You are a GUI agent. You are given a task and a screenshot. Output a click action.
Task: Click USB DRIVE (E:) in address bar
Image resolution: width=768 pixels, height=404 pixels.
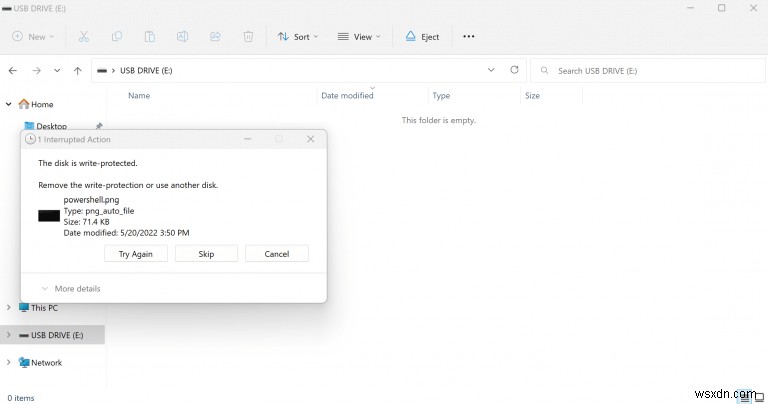pos(146,71)
